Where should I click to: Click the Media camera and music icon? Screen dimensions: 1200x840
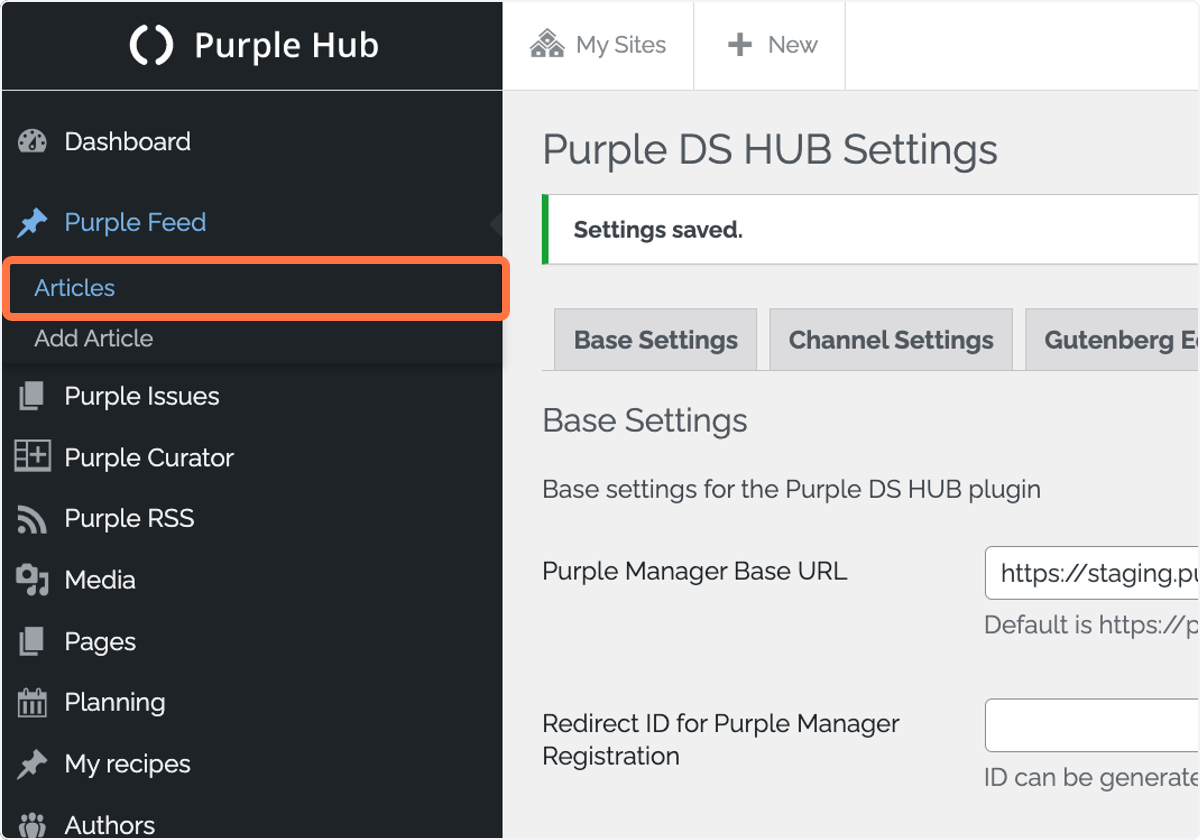(32, 580)
